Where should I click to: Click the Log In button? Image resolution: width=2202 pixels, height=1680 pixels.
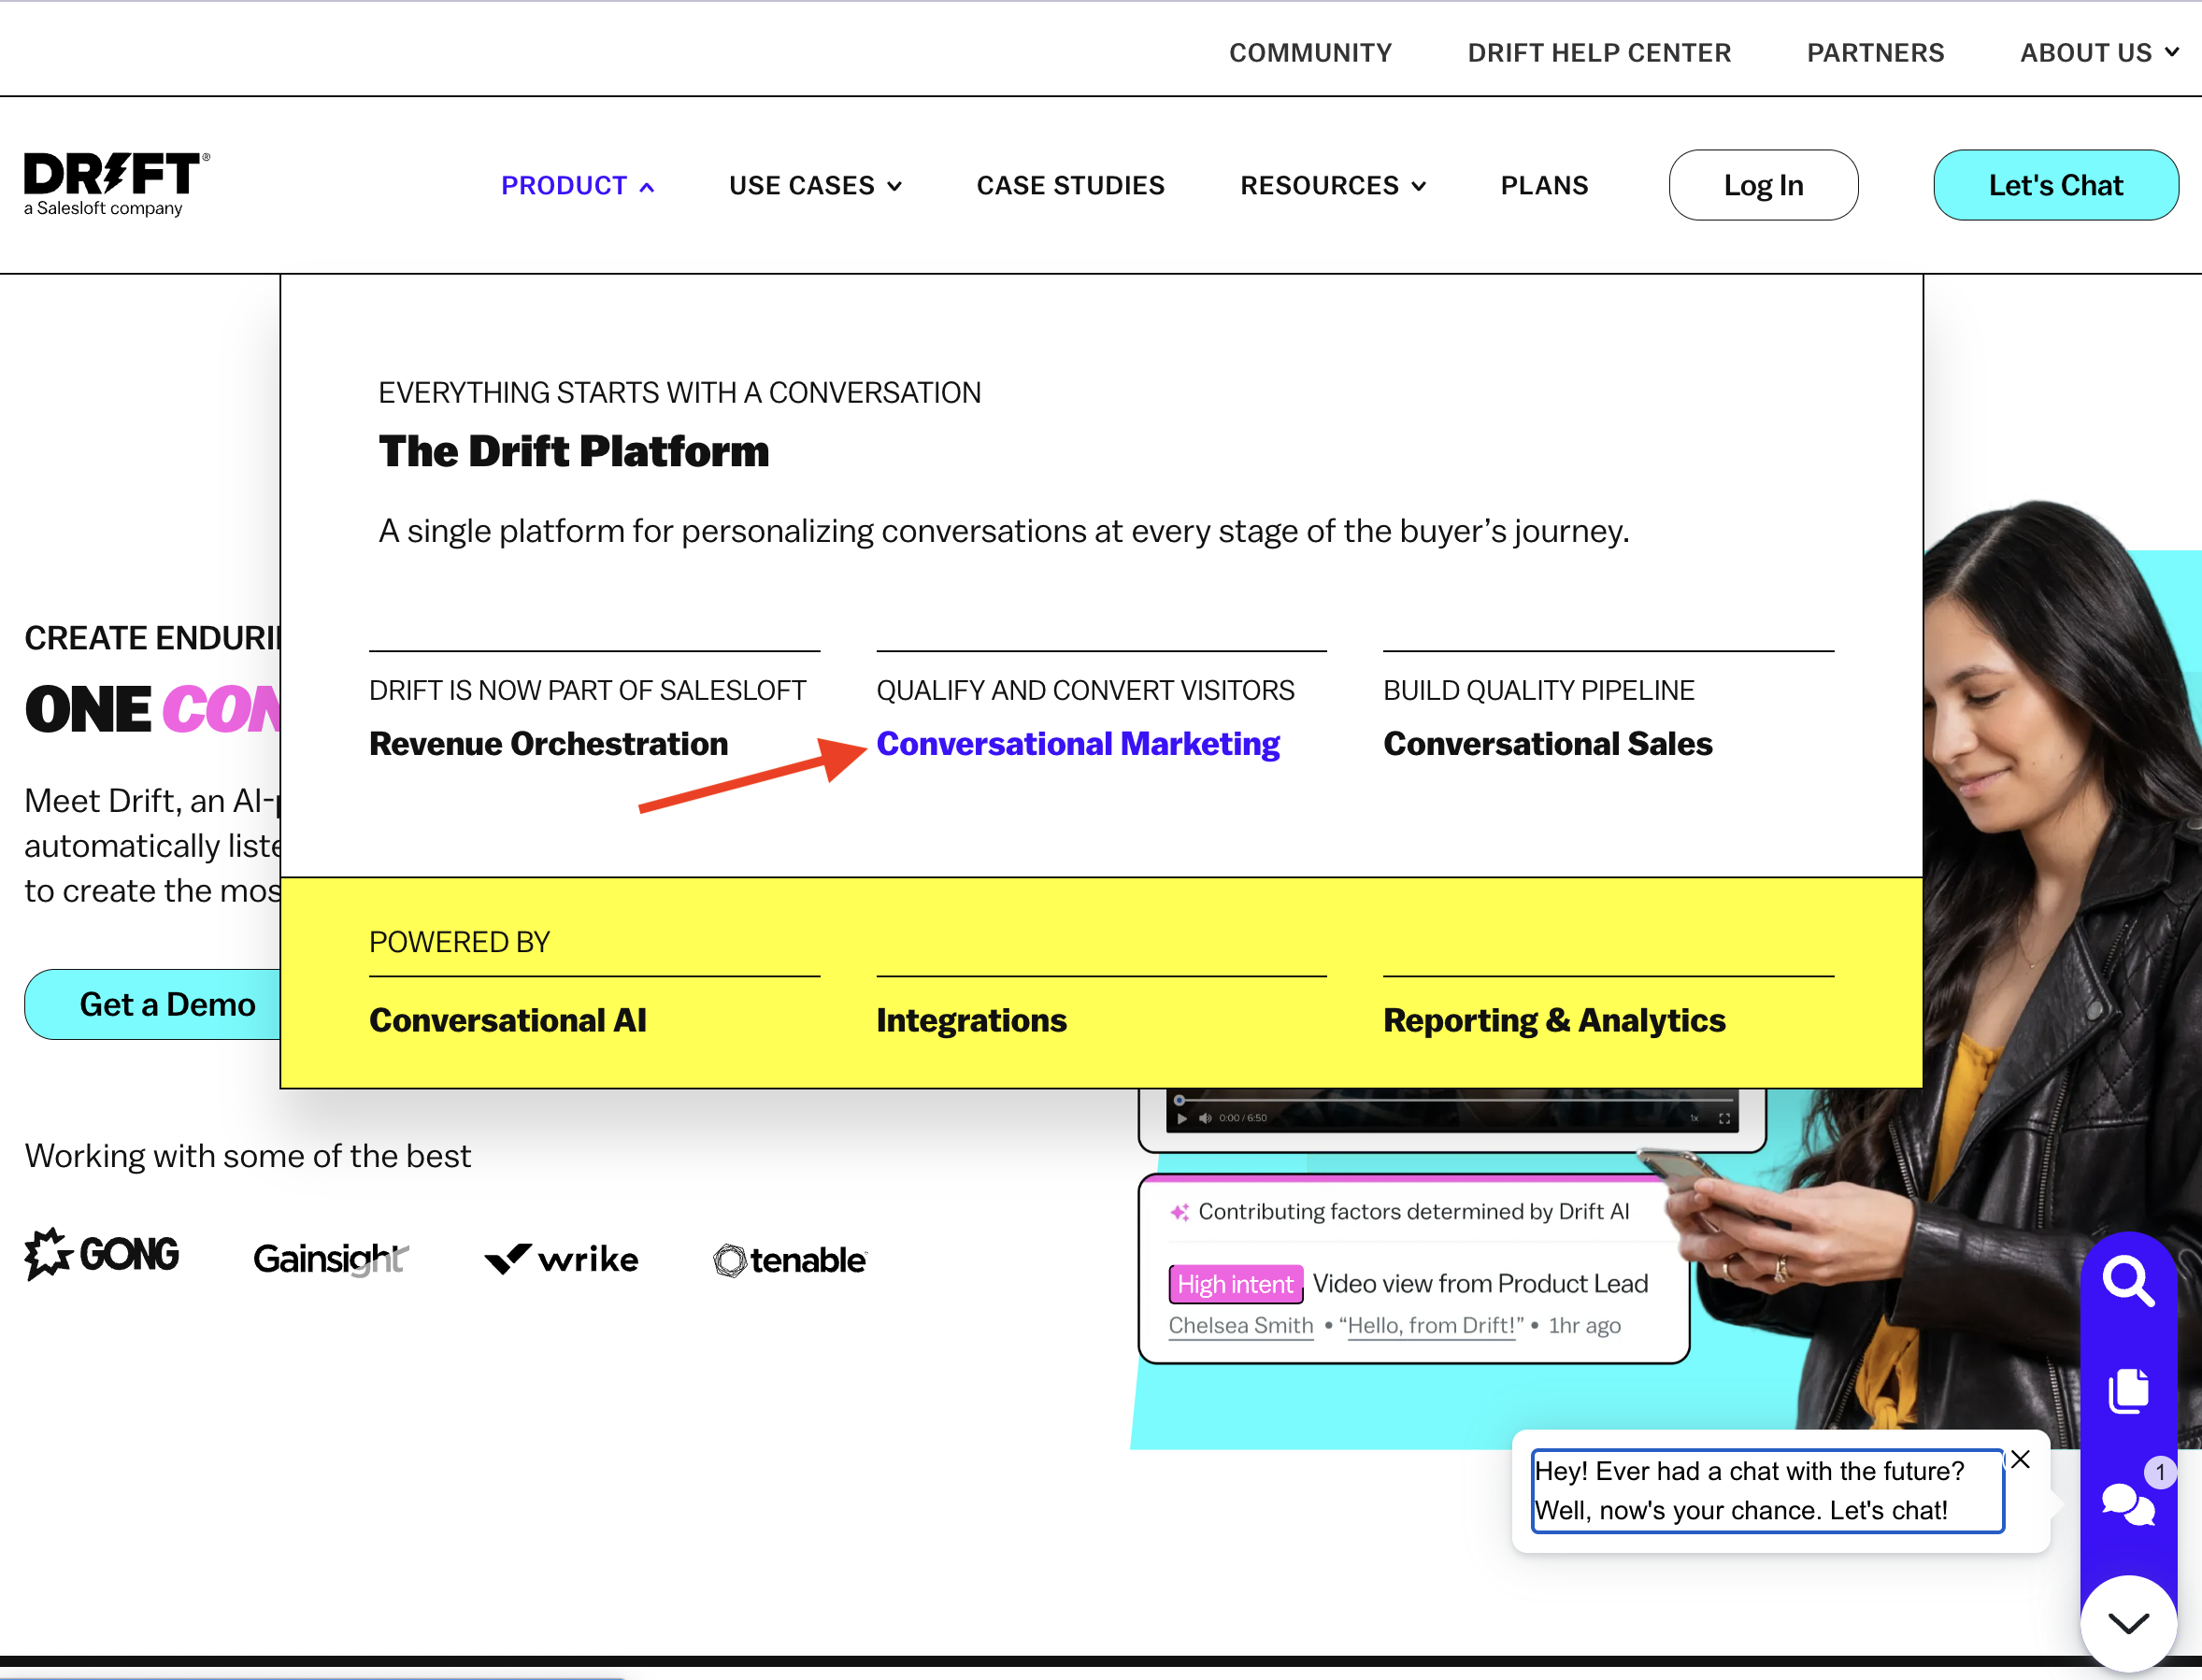tap(1765, 183)
